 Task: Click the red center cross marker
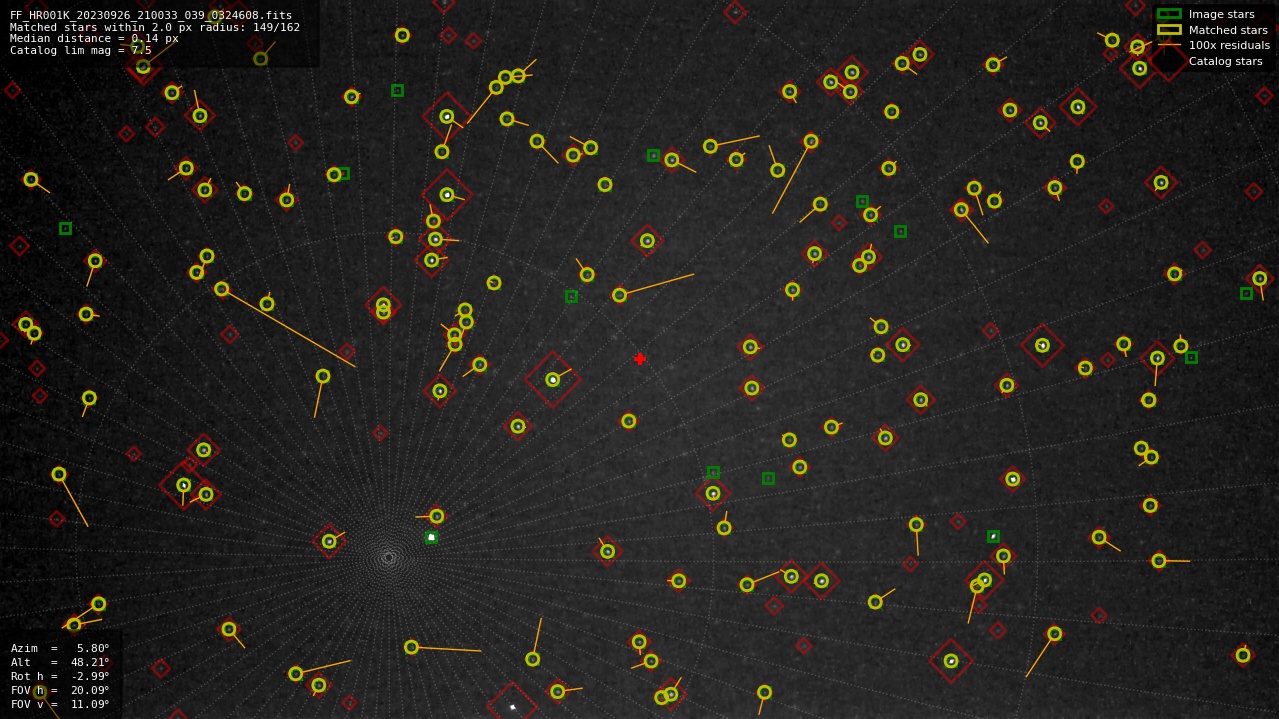[x=640, y=359]
